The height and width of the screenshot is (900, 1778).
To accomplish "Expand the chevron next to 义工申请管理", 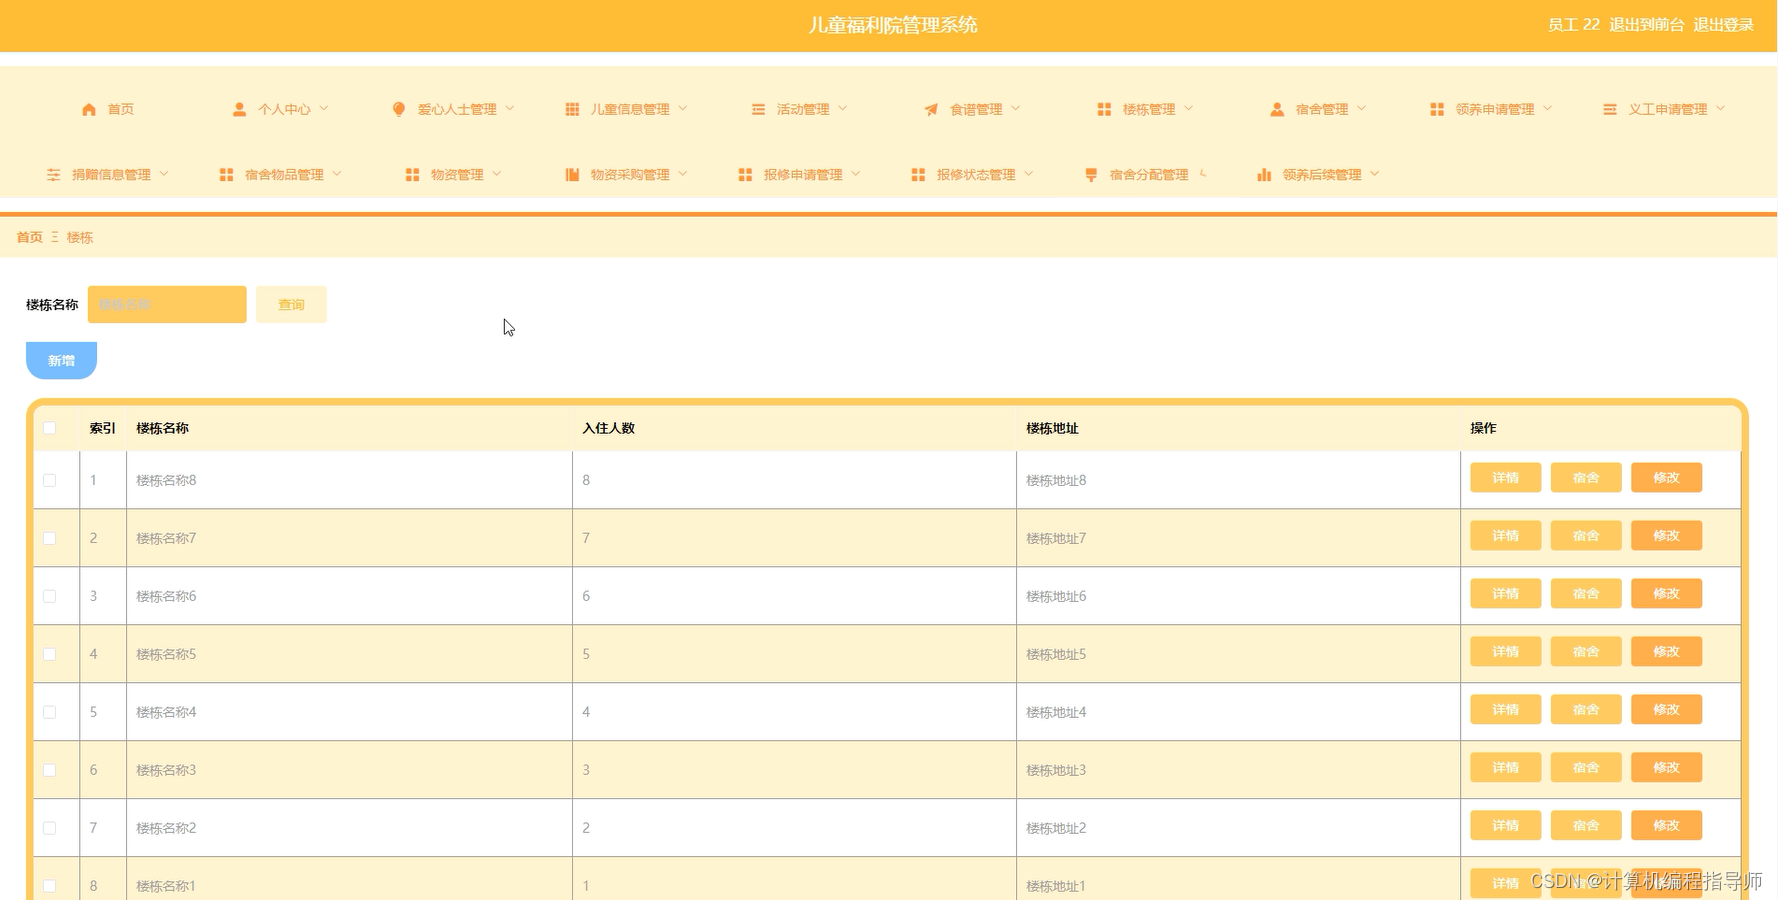I will 1721,108.
